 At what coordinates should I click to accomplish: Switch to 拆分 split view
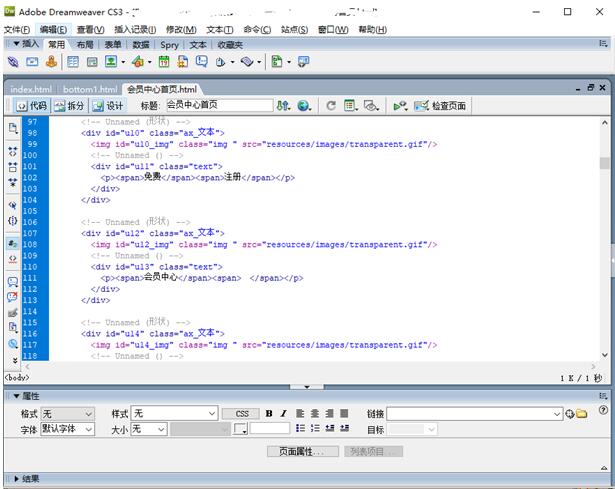pyautogui.click(x=70, y=105)
